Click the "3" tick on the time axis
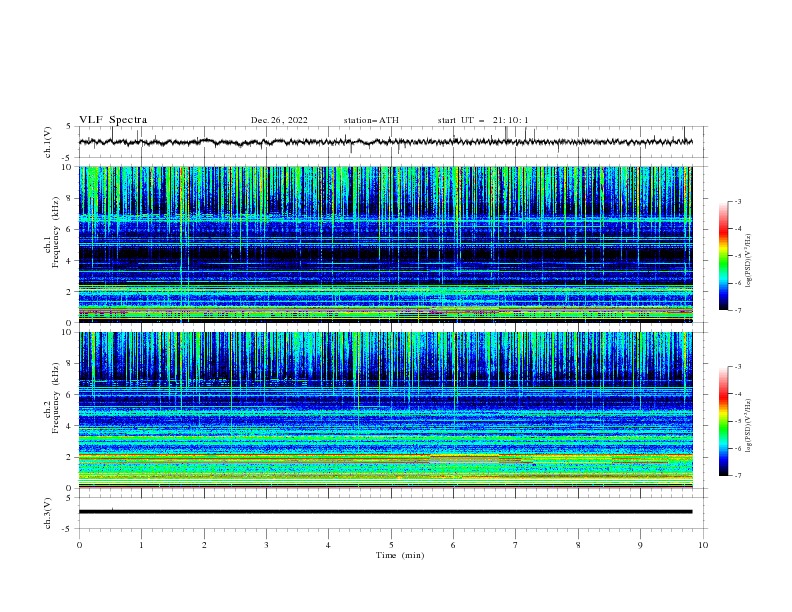 266,545
